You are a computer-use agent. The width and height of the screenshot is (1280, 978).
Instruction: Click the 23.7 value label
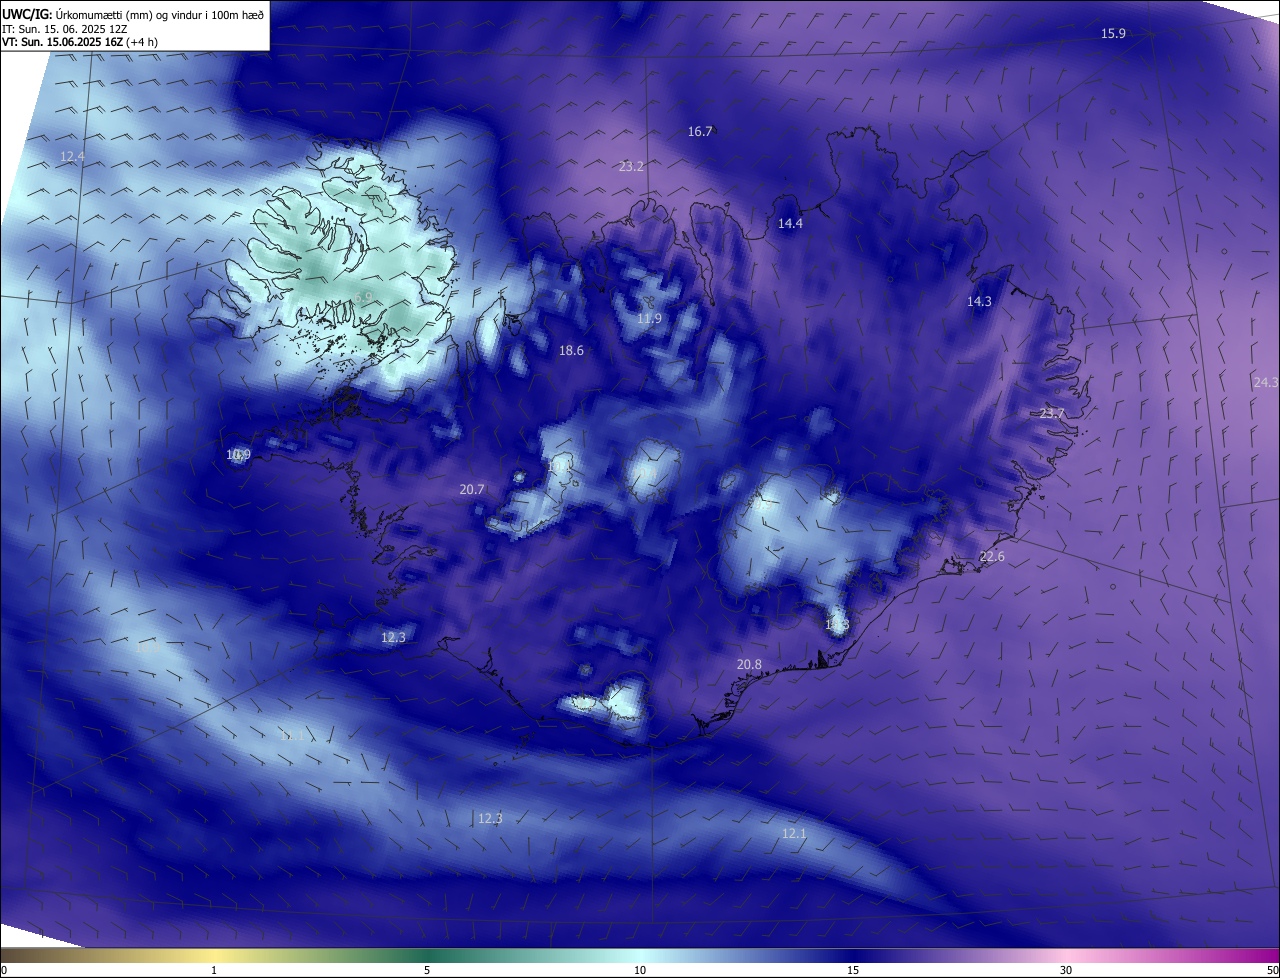click(1052, 414)
